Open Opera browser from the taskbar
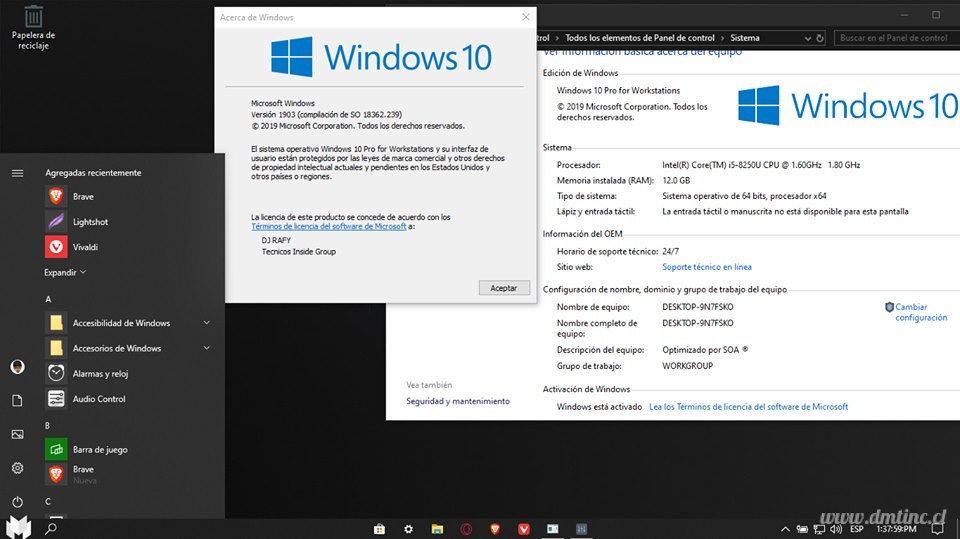The height and width of the screenshot is (539, 960). tap(466, 529)
